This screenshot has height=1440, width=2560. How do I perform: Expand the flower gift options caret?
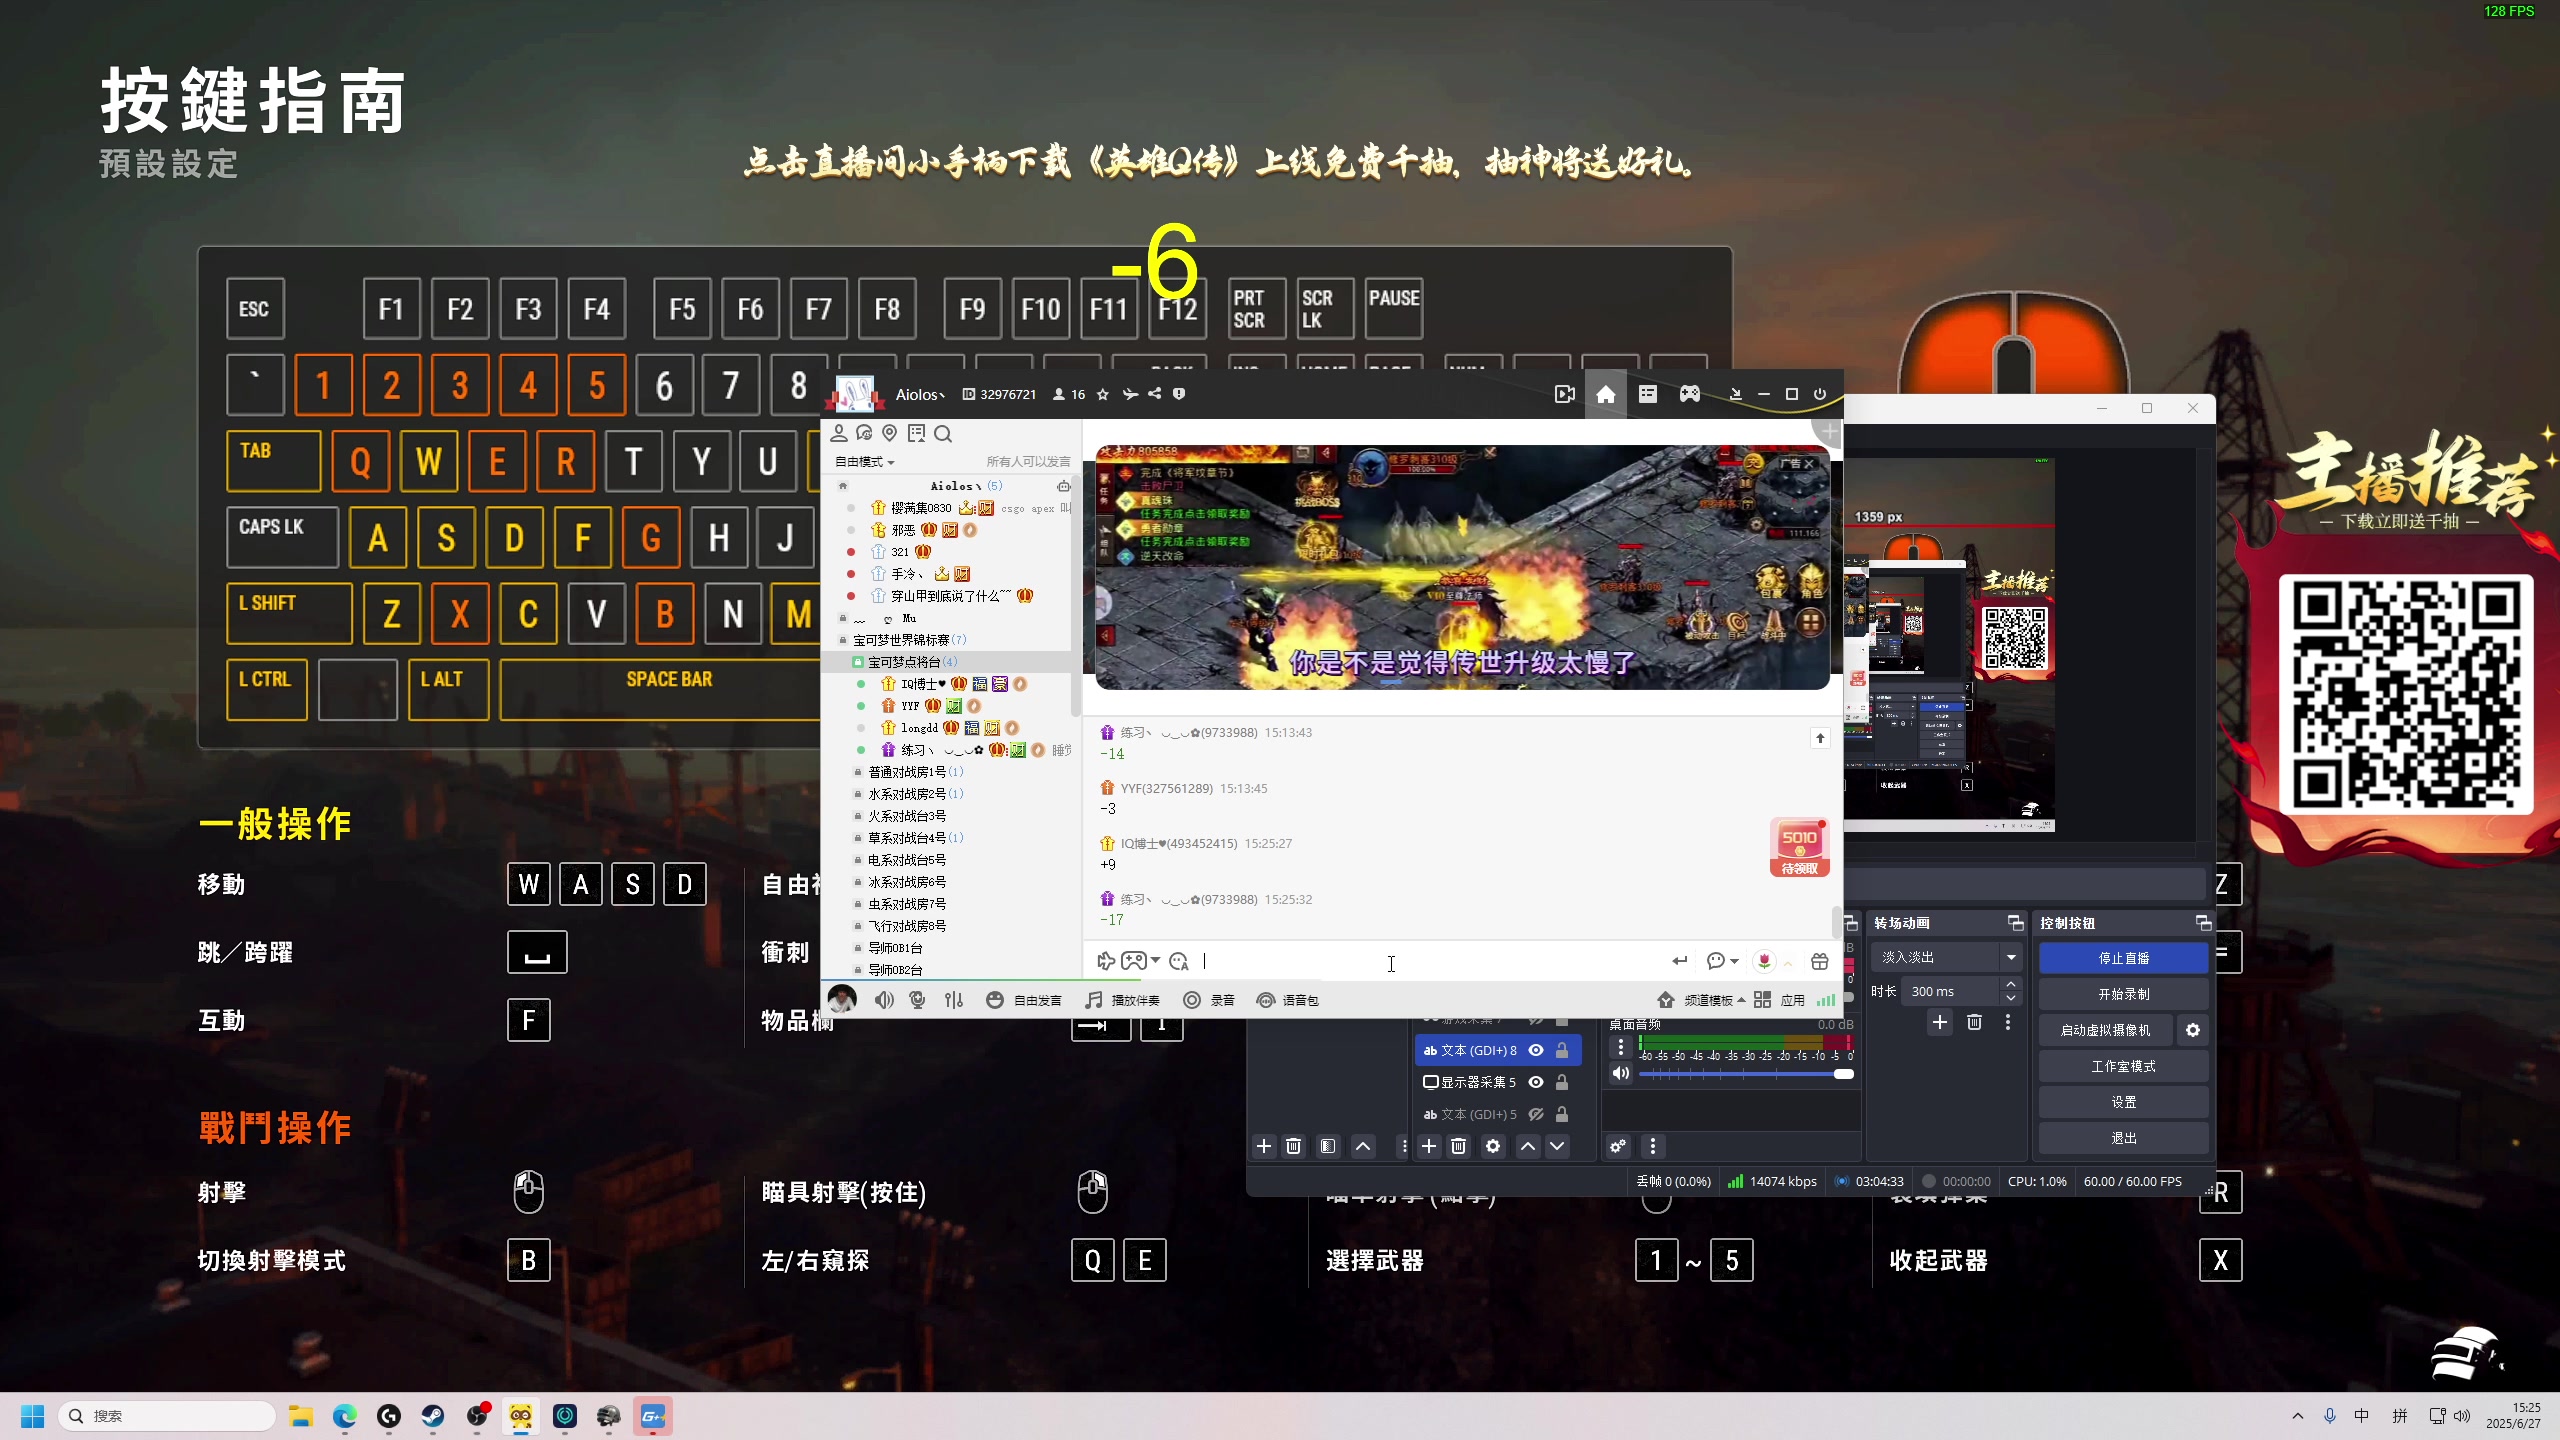click(x=1788, y=962)
